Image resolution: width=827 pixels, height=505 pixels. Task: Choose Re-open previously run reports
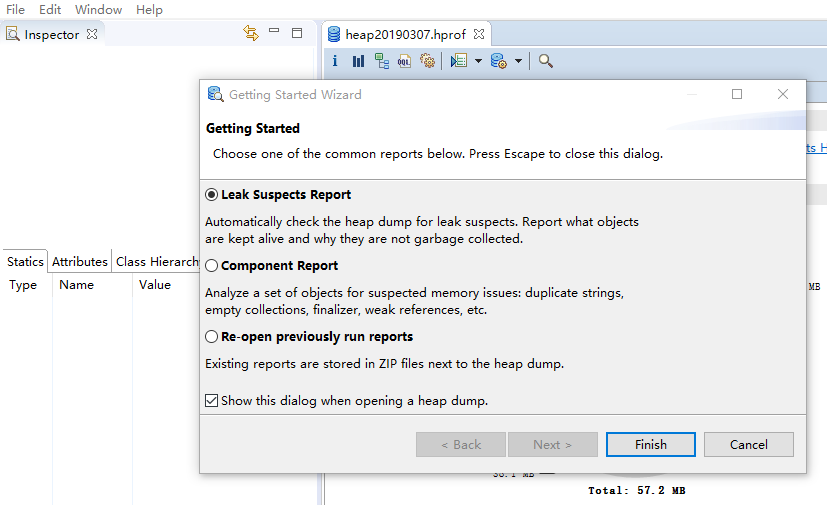pyautogui.click(x=212, y=337)
